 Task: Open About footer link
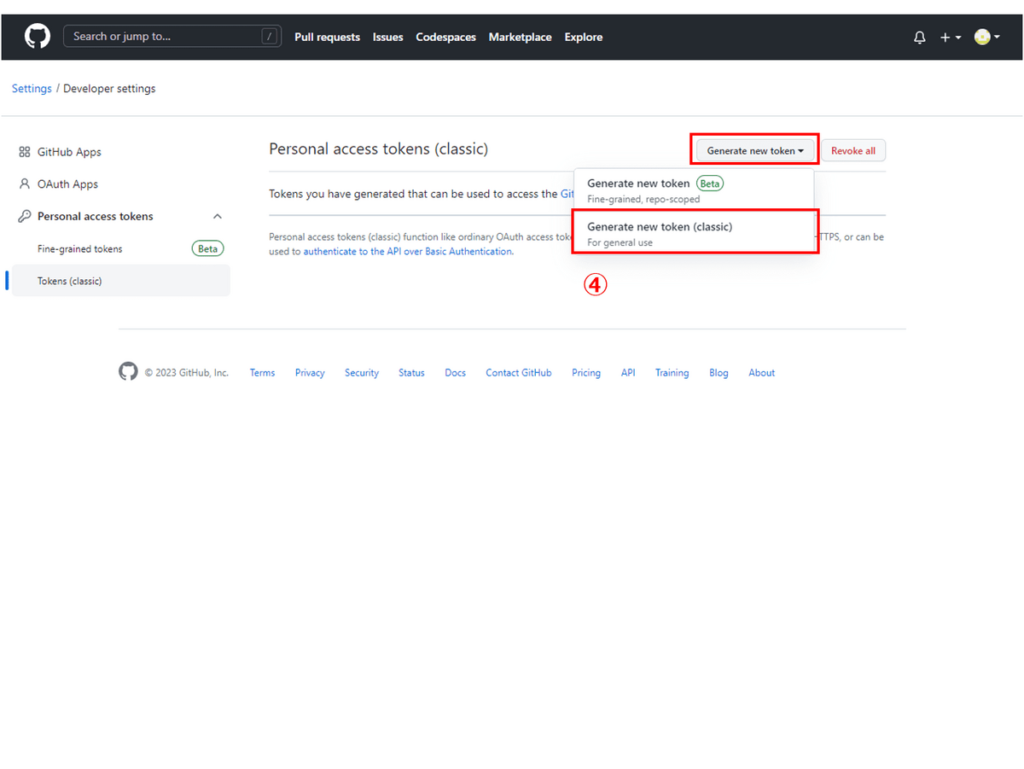[x=761, y=373]
